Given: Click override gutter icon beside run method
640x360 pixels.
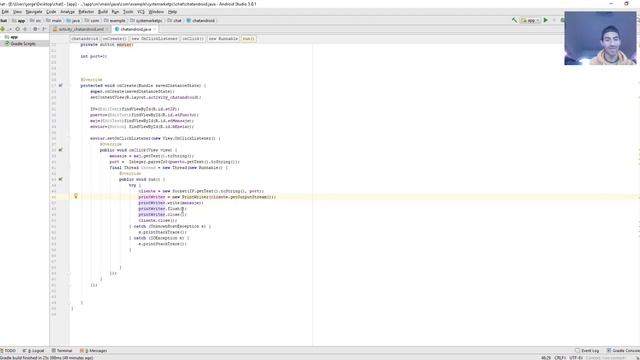Looking at the screenshot, I should [60, 179].
